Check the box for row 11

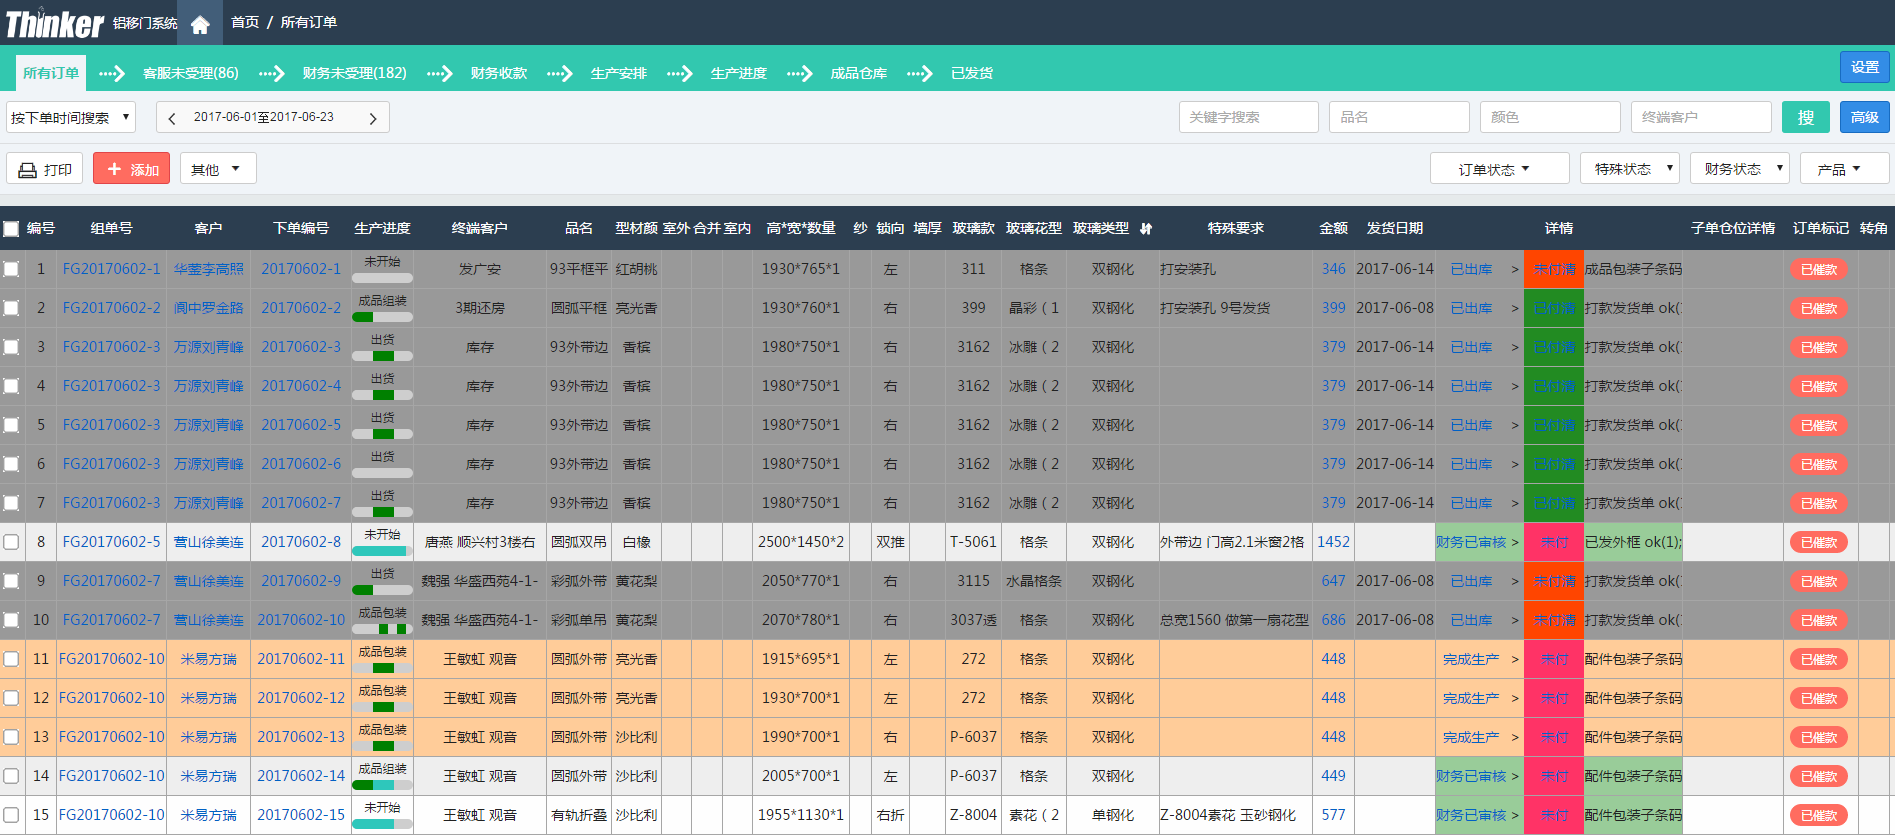tap(11, 659)
